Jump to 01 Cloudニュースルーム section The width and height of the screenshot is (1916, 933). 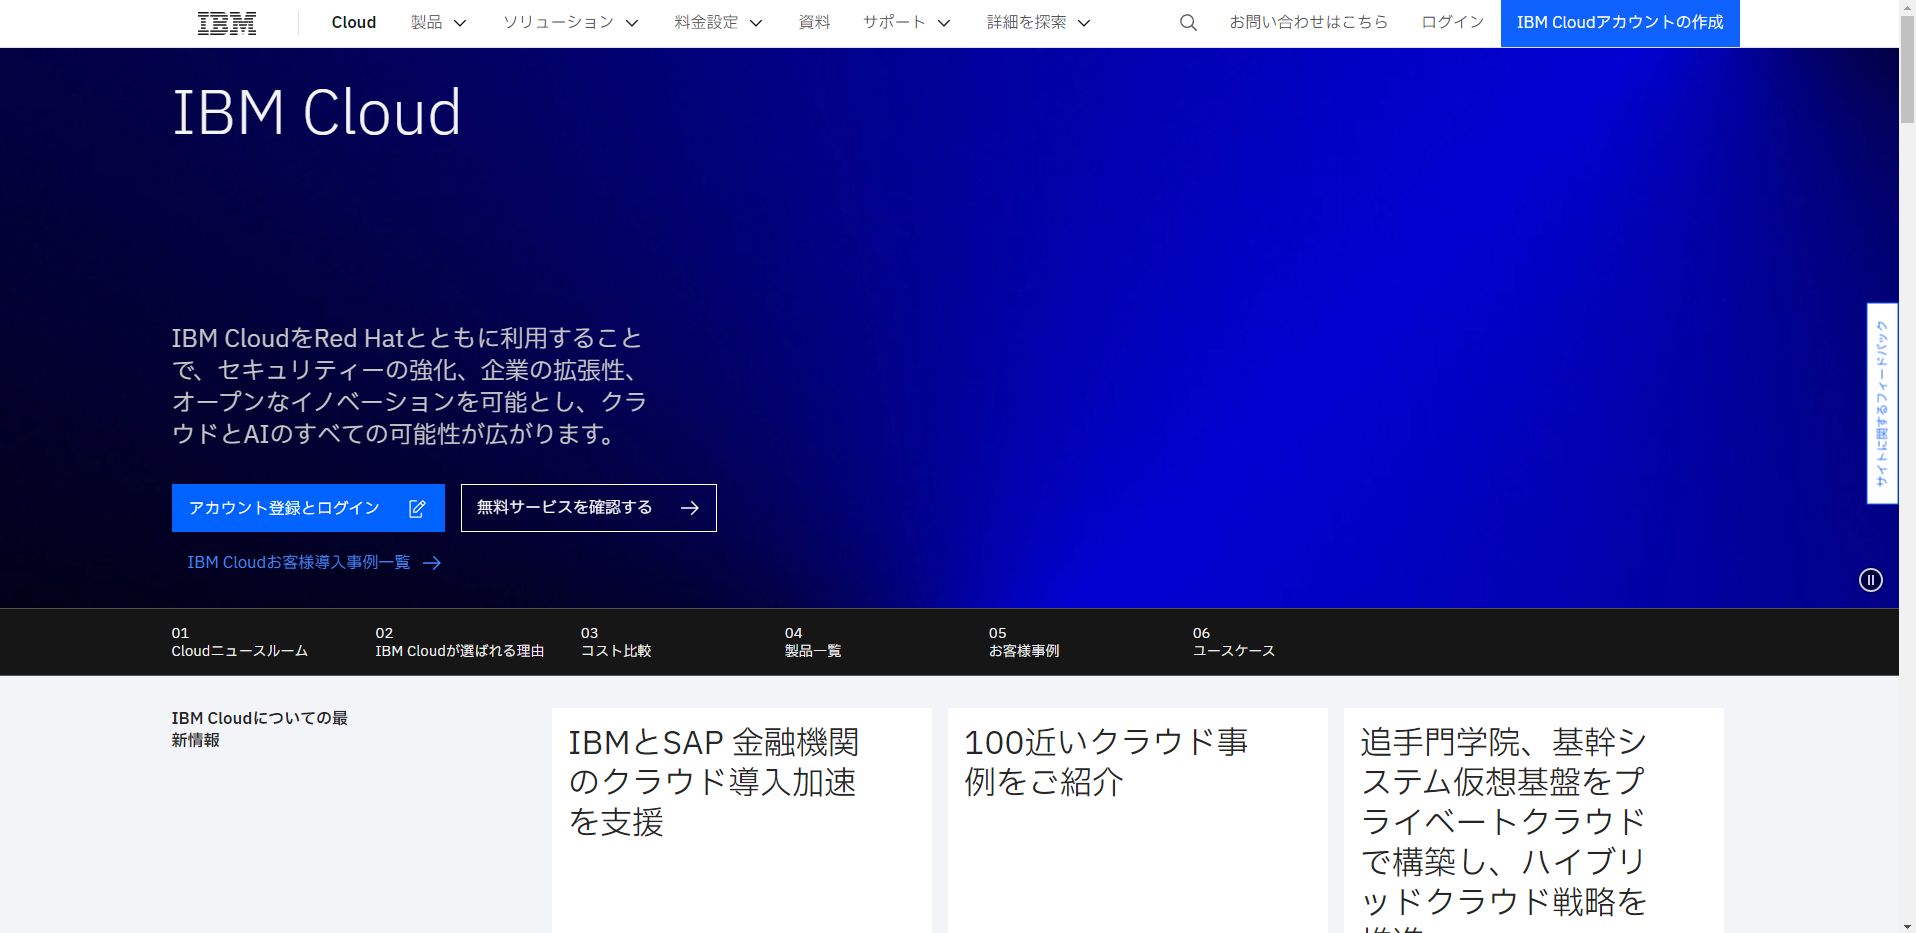[240, 642]
